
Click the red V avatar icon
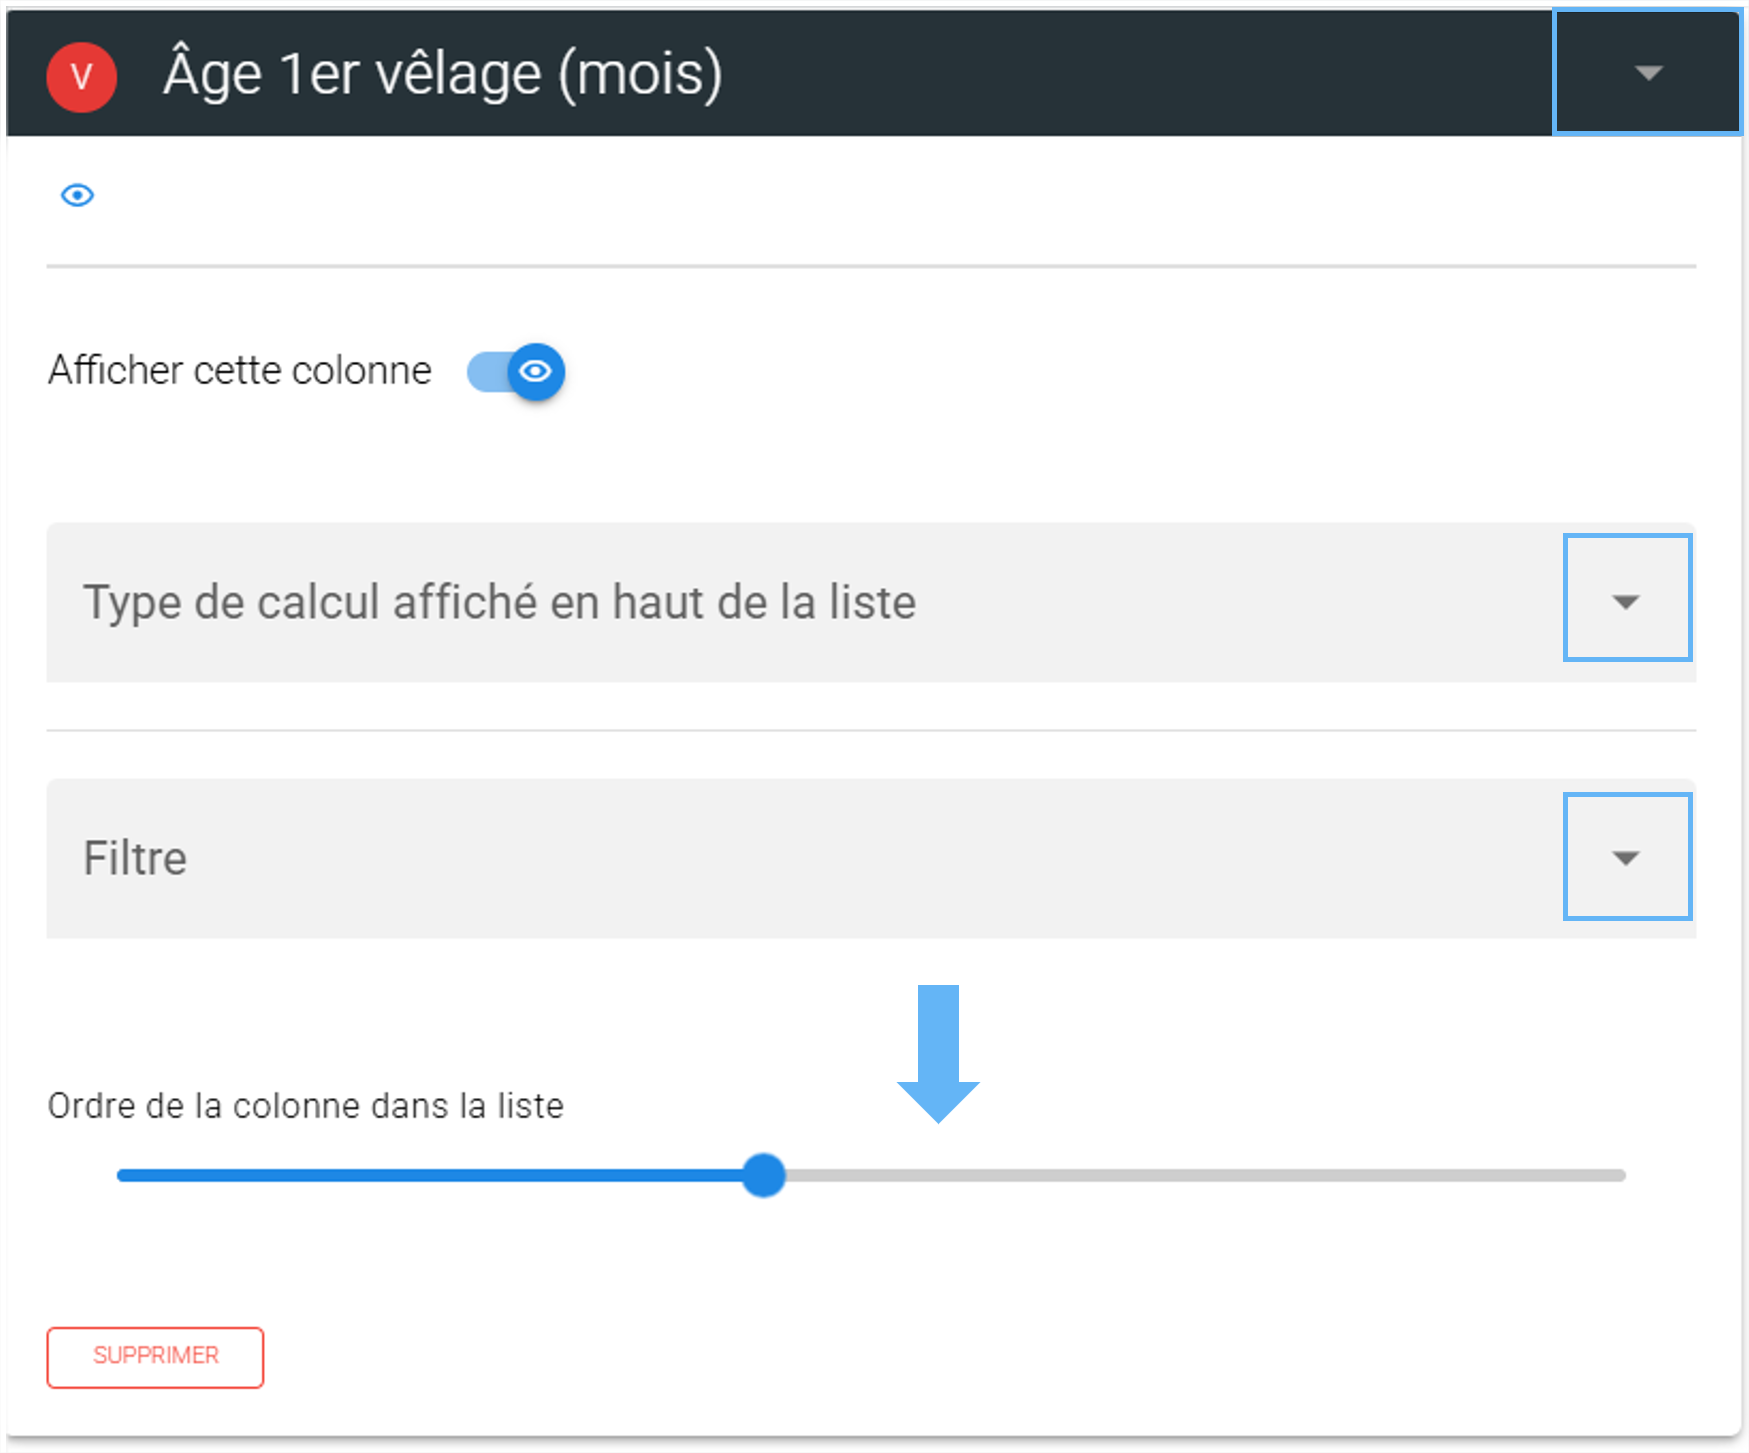pyautogui.click(x=82, y=76)
